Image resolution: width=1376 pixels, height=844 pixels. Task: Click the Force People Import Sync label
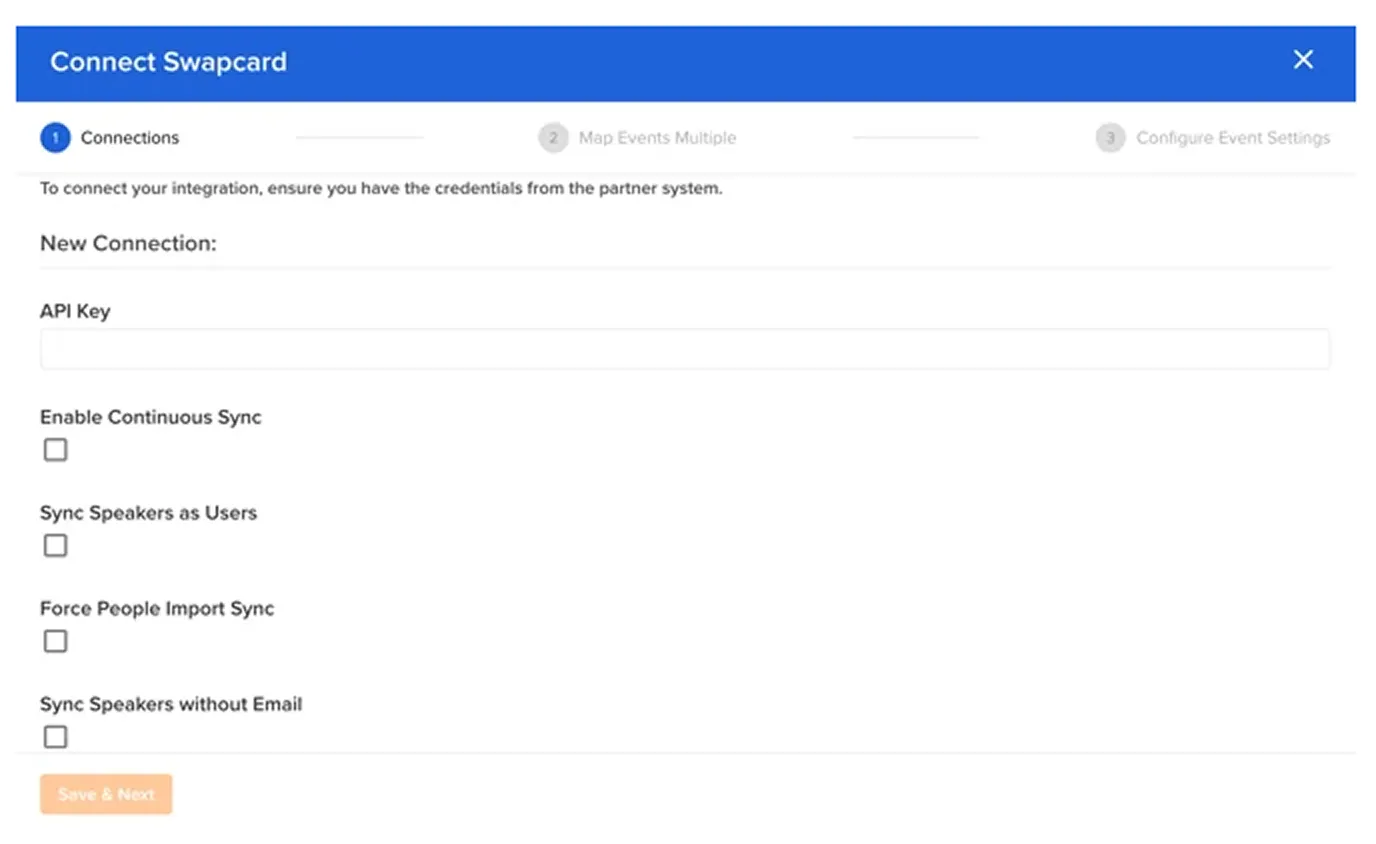tap(157, 608)
